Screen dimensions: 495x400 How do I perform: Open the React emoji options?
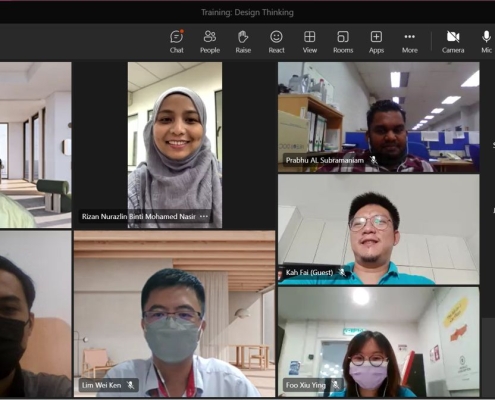[x=276, y=42]
